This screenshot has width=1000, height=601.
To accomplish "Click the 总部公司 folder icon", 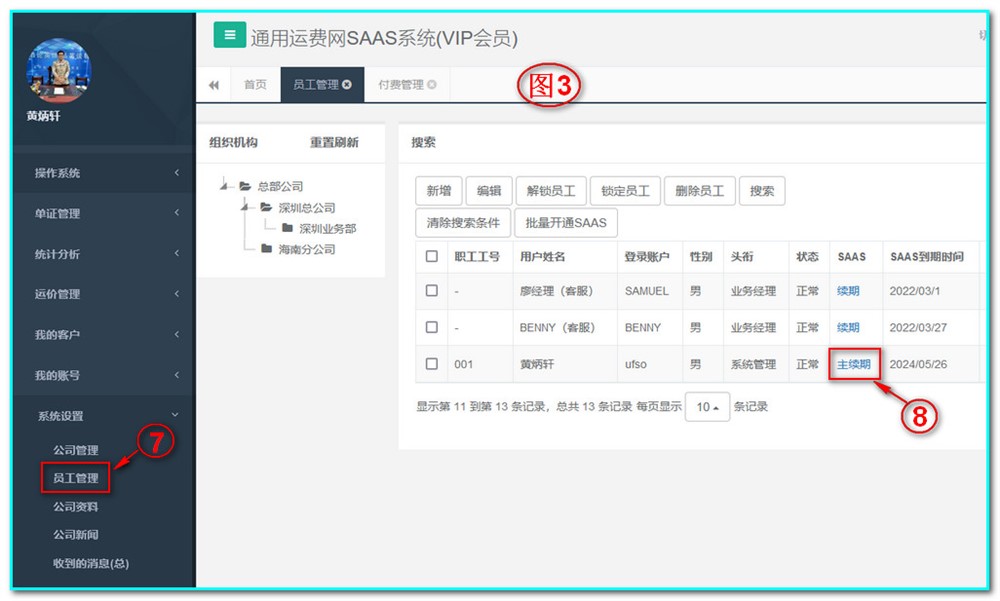I will pyautogui.click(x=245, y=186).
